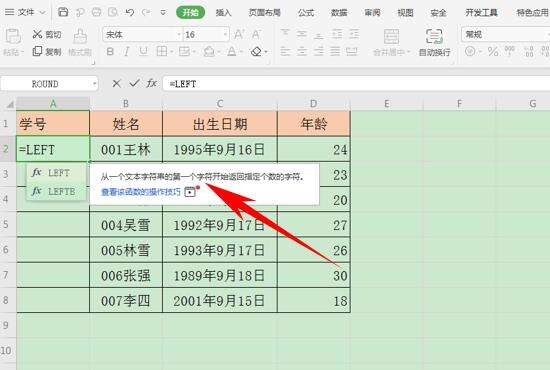Click the Merge and Center (合并居中) icon
Viewport: 550px width, 370px height.
391,36
